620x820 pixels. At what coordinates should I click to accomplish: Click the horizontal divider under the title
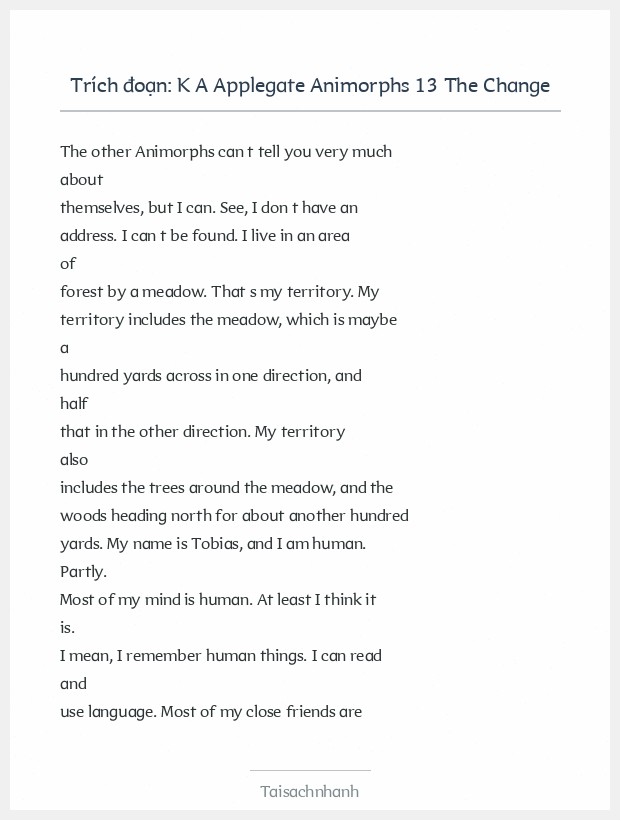(310, 111)
